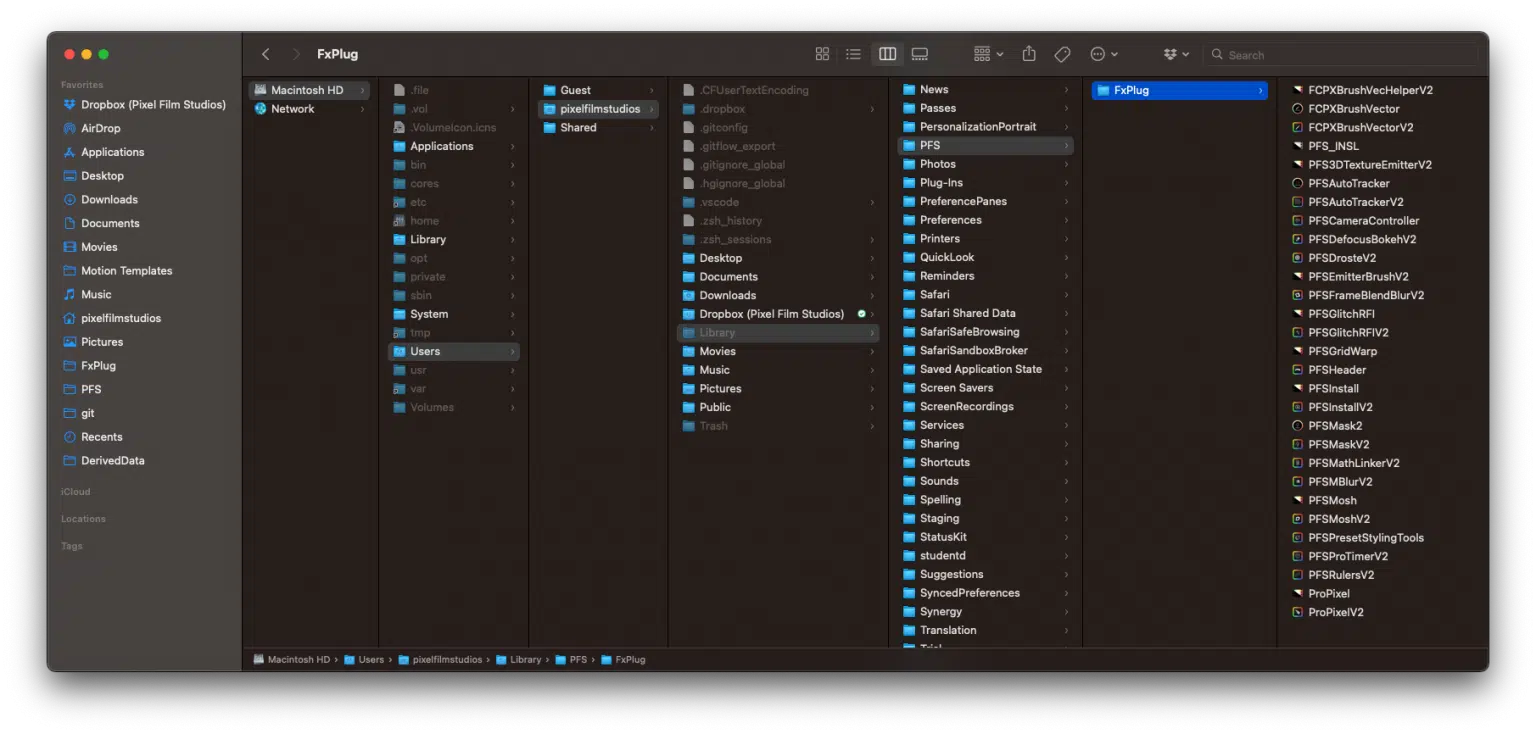Screen dimensions: 1536x734
Task: Click the Share toolbar icon
Action: [1029, 54]
